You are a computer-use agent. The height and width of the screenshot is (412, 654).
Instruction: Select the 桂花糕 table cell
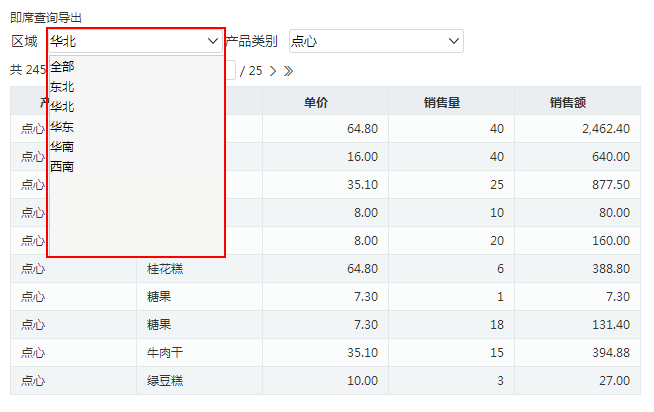199,269
